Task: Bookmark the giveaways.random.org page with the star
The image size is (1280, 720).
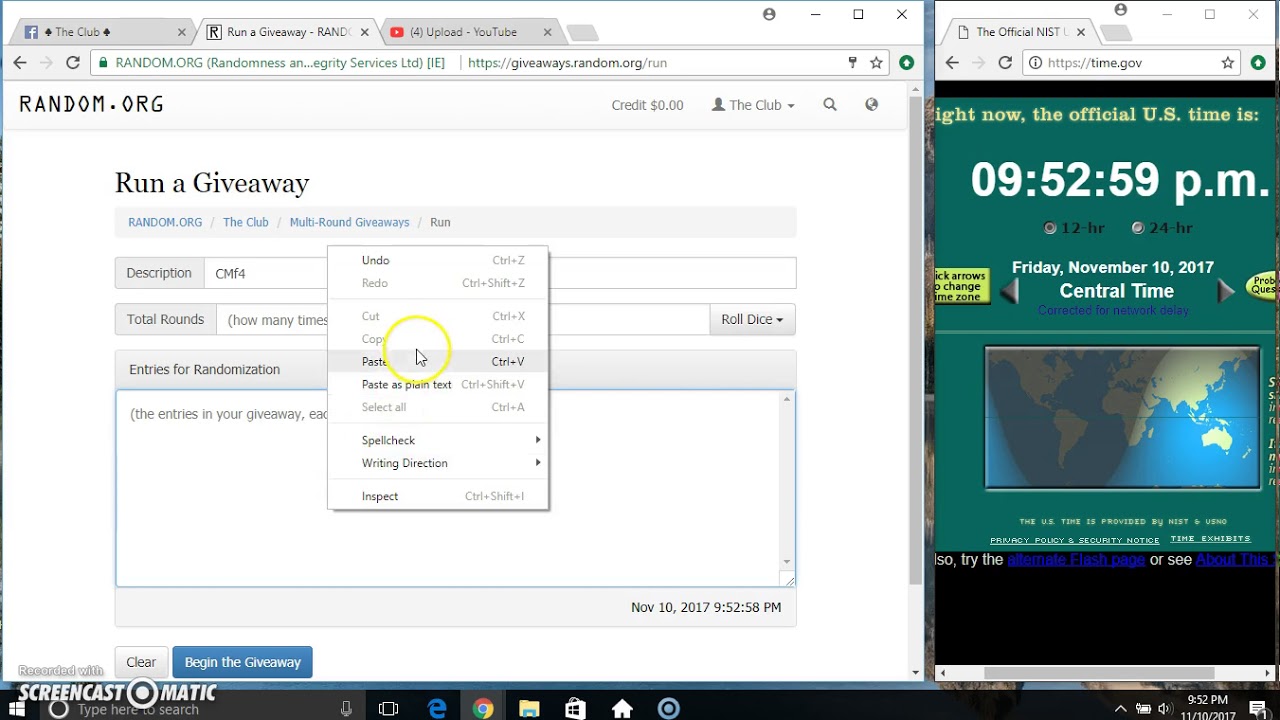Action: (x=876, y=62)
